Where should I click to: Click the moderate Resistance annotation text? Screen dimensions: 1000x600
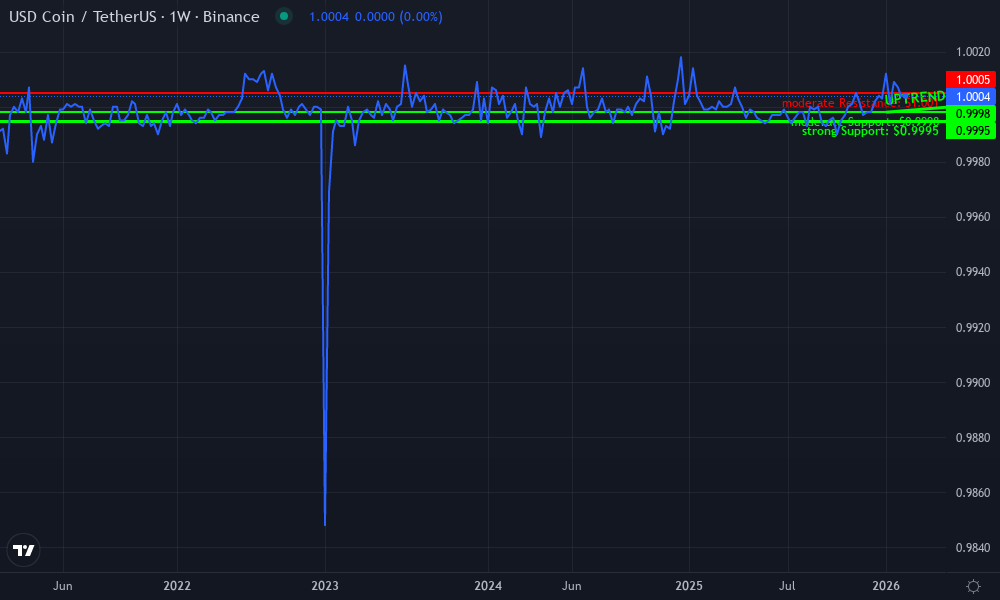(860, 103)
